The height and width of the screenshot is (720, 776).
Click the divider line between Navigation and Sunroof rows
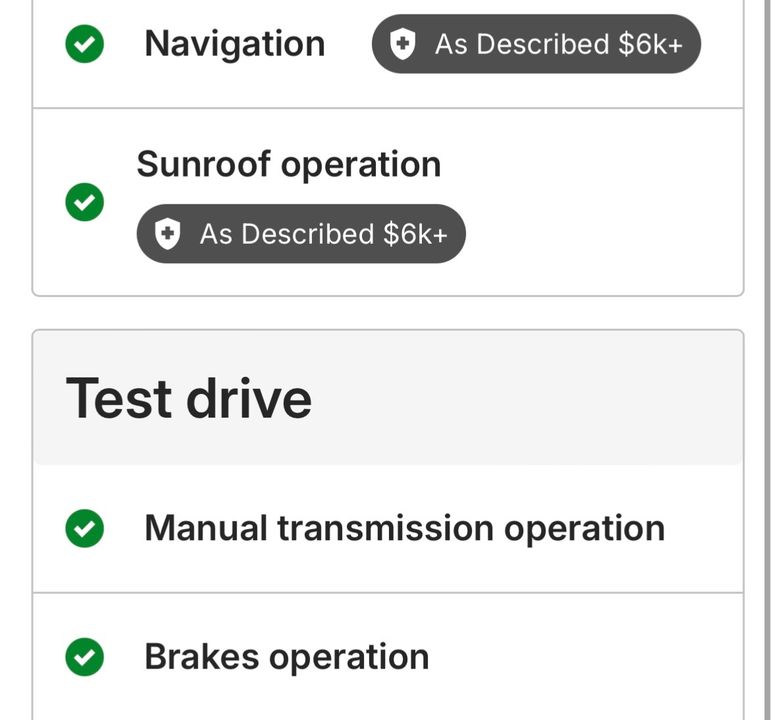click(388, 108)
